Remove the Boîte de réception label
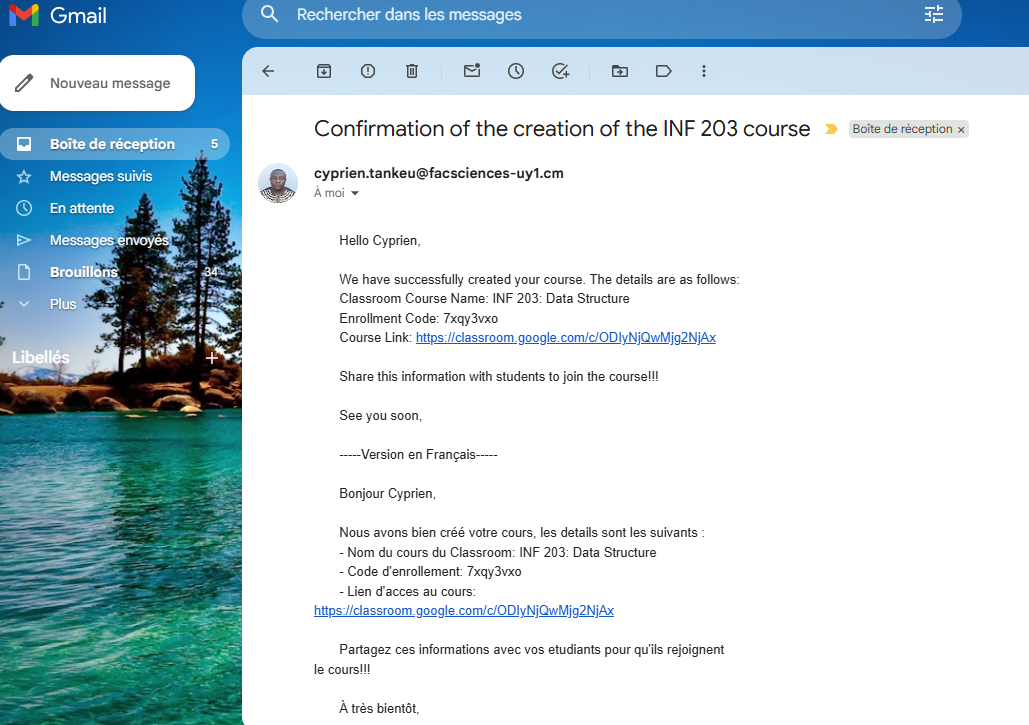Image resolution: width=1029 pixels, height=725 pixels. coord(961,130)
